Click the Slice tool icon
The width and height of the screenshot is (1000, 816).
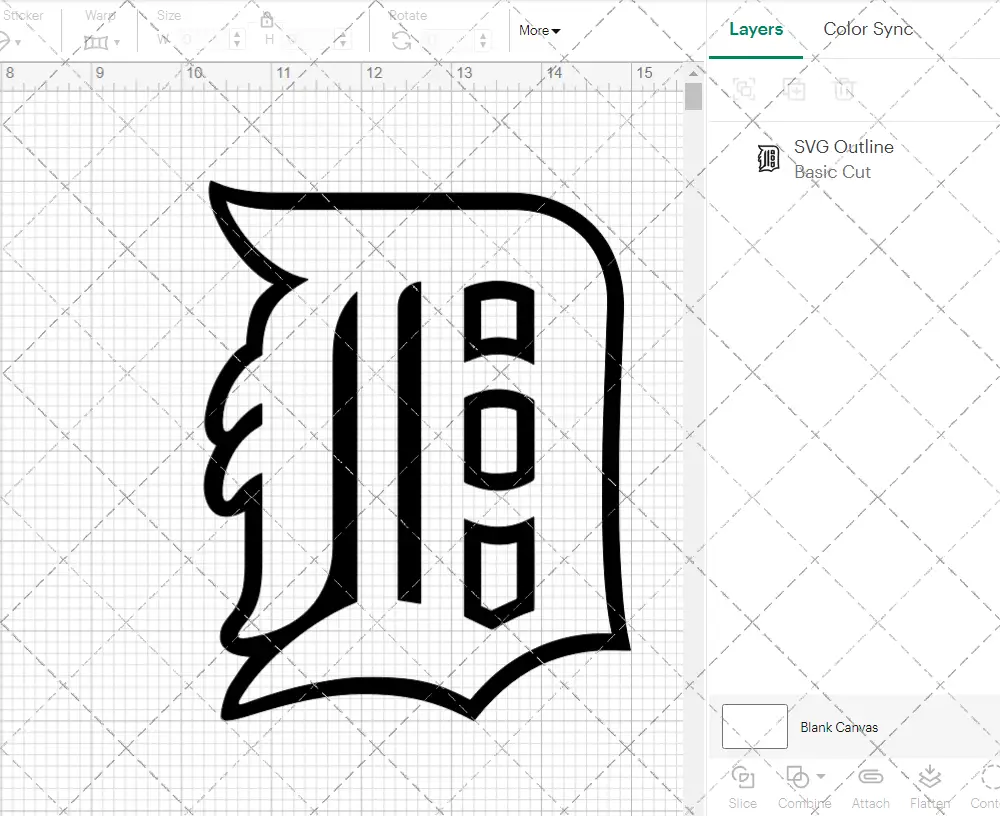[743, 777]
